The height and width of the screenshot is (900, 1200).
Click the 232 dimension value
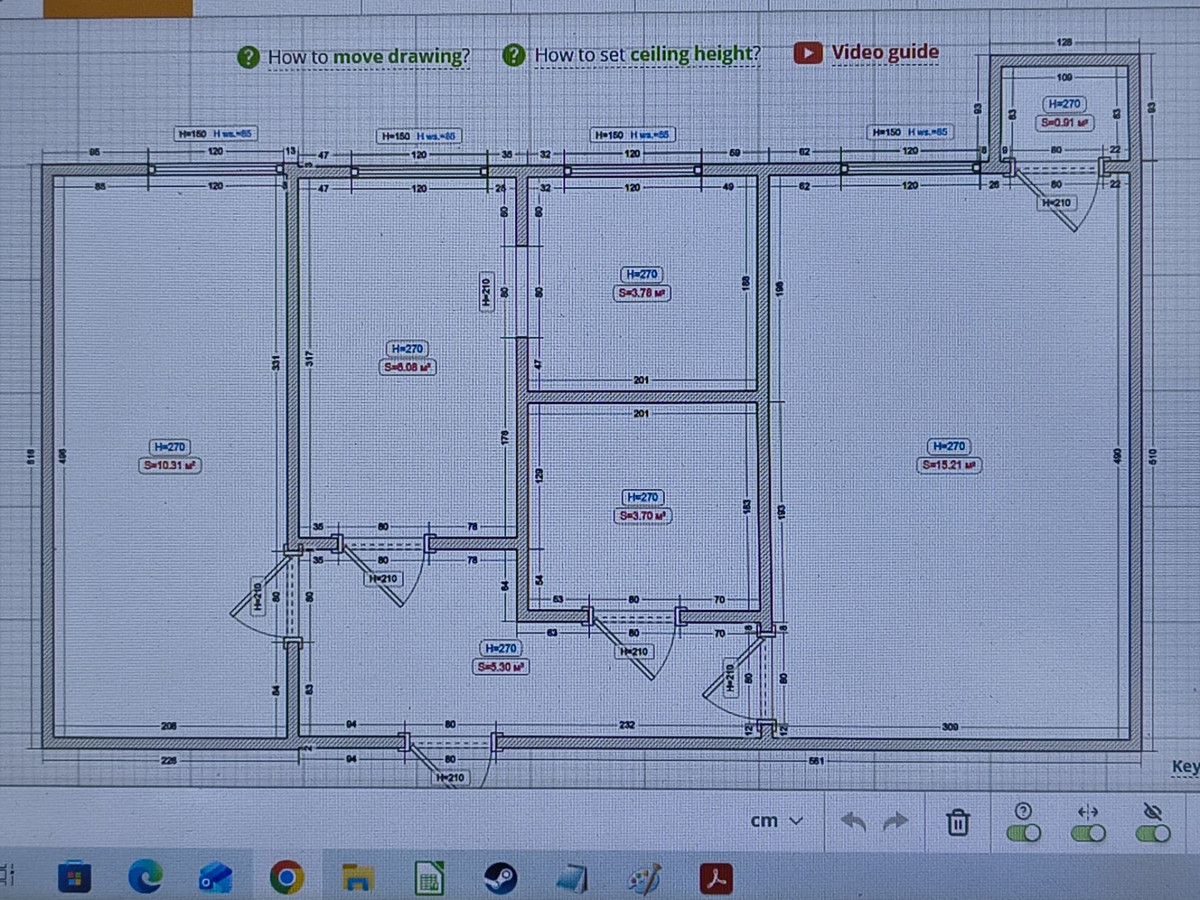coord(626,724)
